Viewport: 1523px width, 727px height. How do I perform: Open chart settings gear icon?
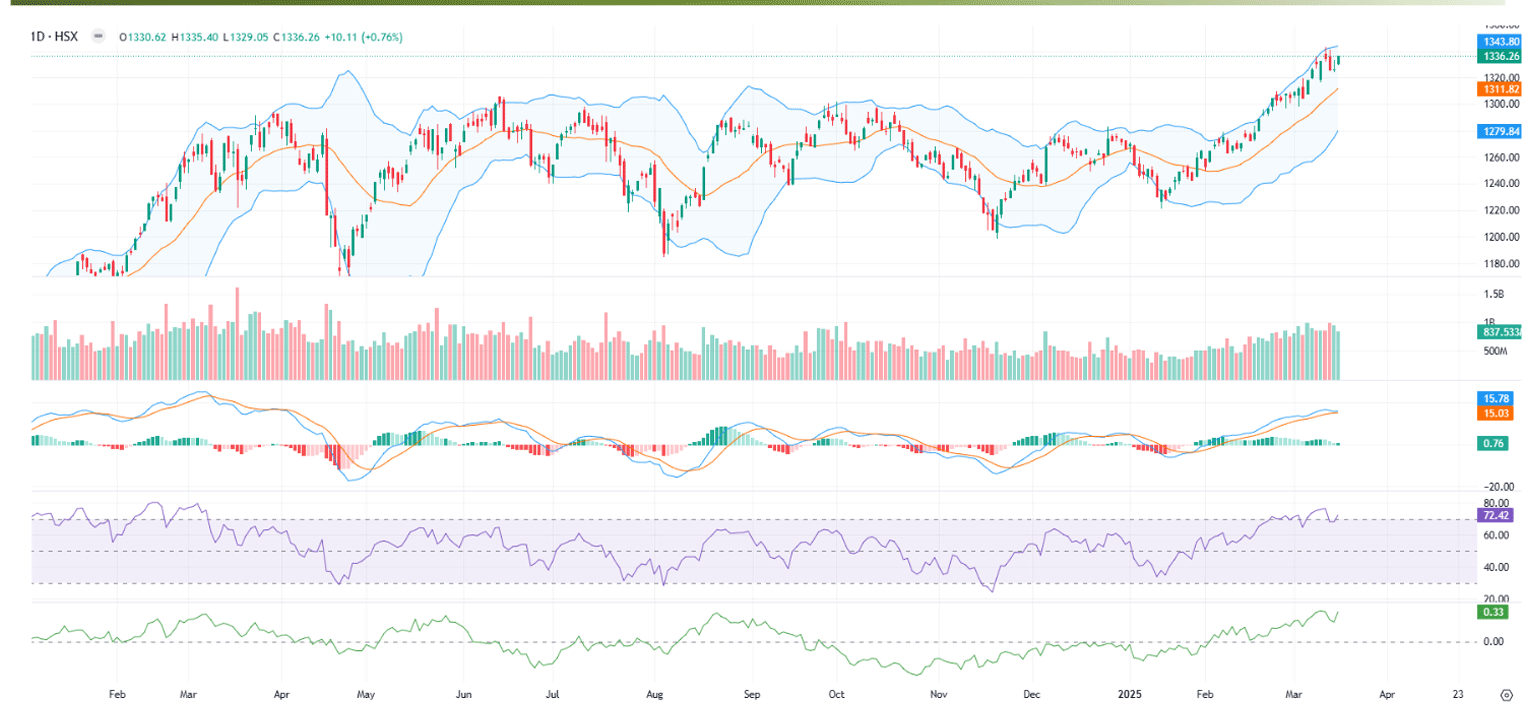(1506, 693)
